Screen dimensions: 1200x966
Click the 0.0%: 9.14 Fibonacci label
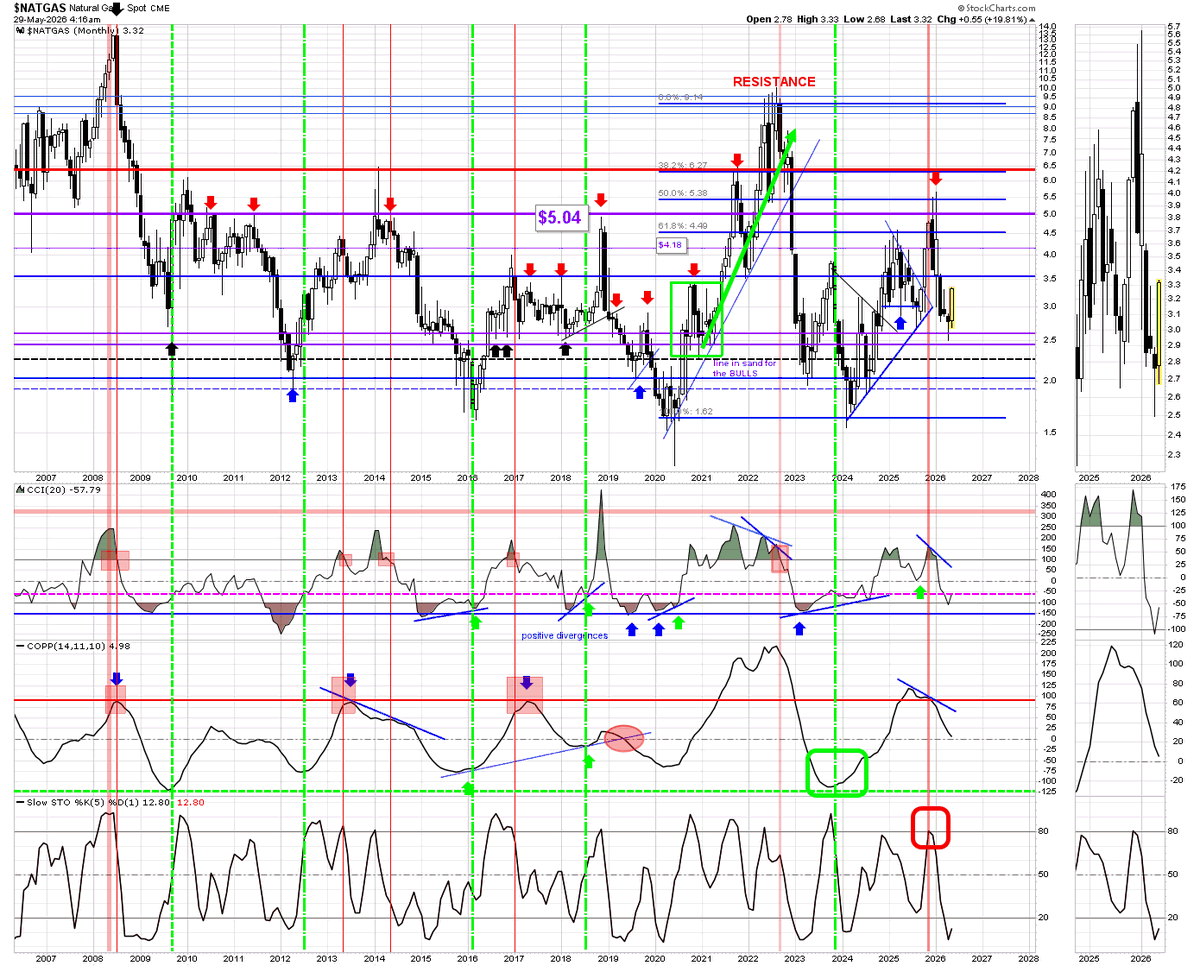pos(679,98)
